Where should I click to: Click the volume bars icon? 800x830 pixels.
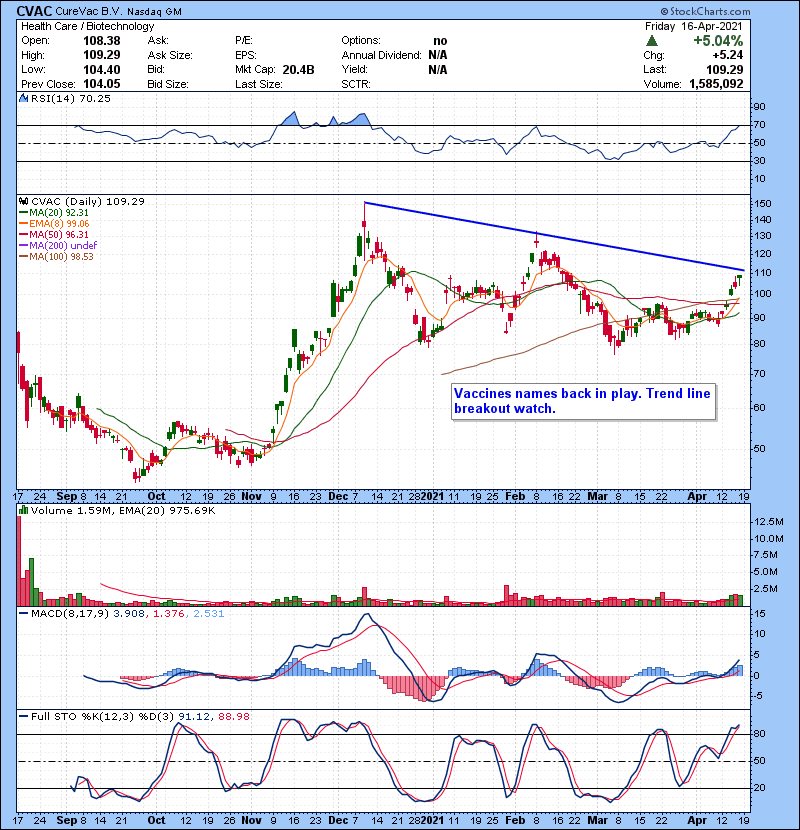[23, 510]
